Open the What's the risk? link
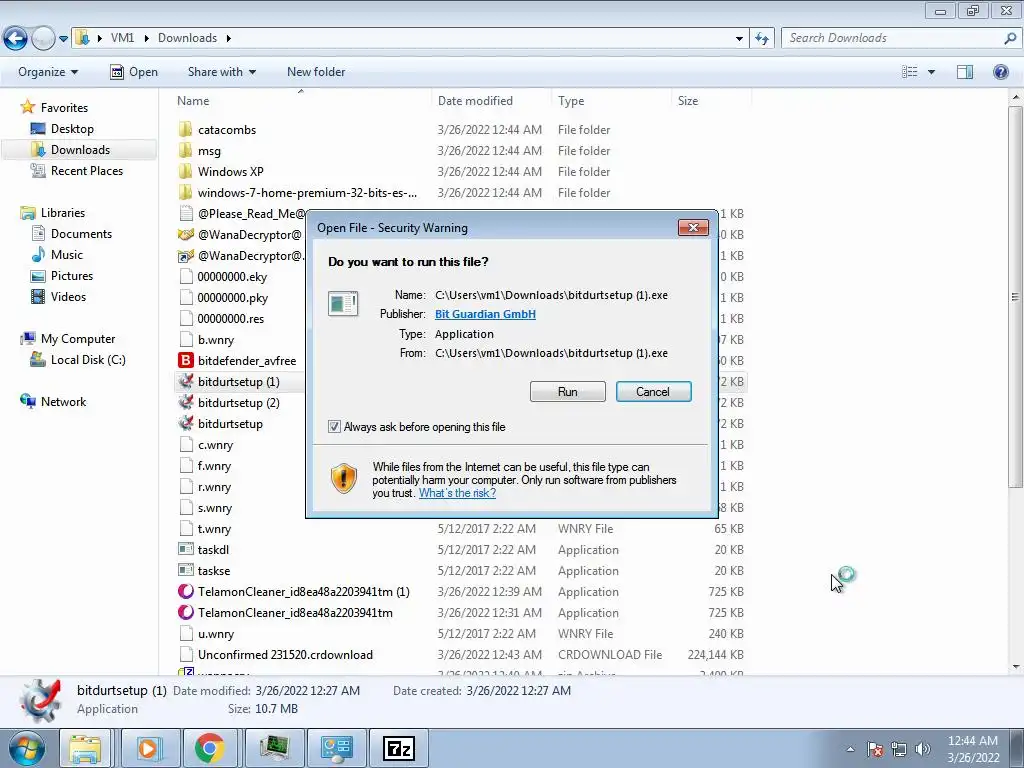Viewport: 1024px width, 768px height. (457, 493)
